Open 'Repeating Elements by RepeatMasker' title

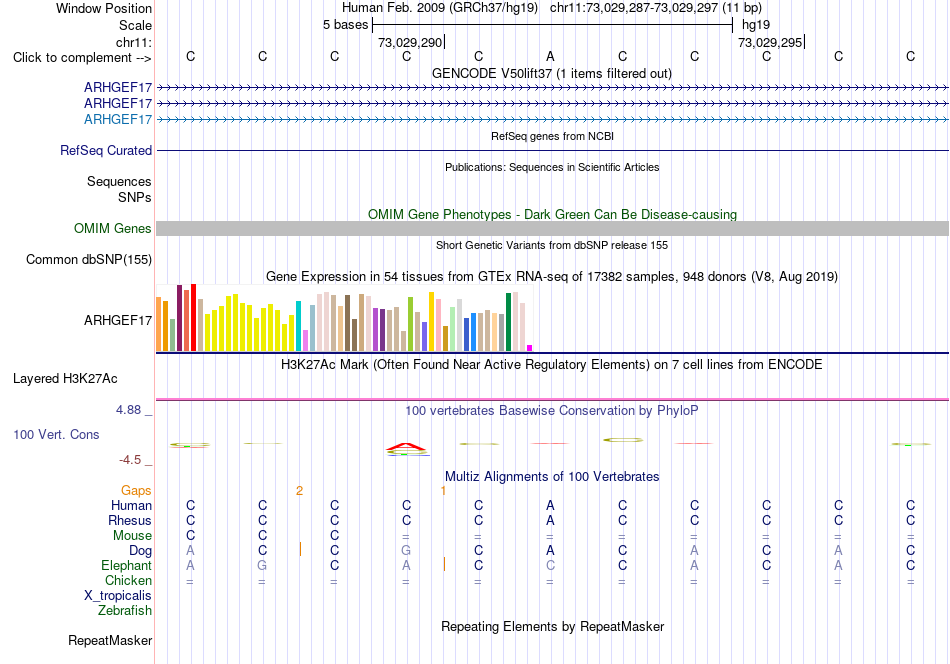(x=552, y=627)
